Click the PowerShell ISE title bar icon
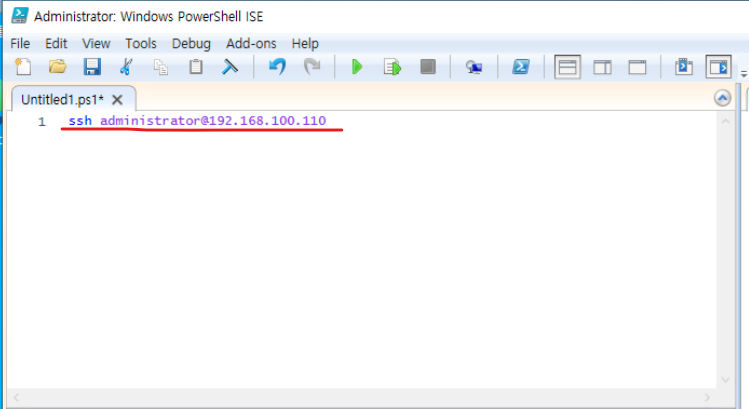The height and width of the screenshot is (409, 749). click(19, 16)
